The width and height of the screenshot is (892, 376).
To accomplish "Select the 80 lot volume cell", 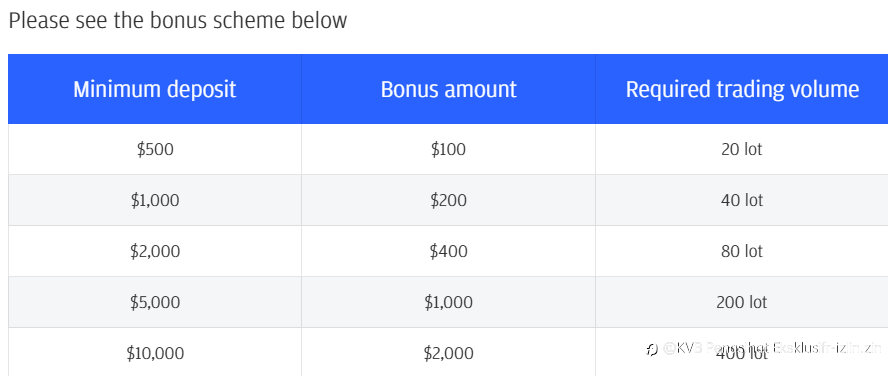I will [742, 251].
